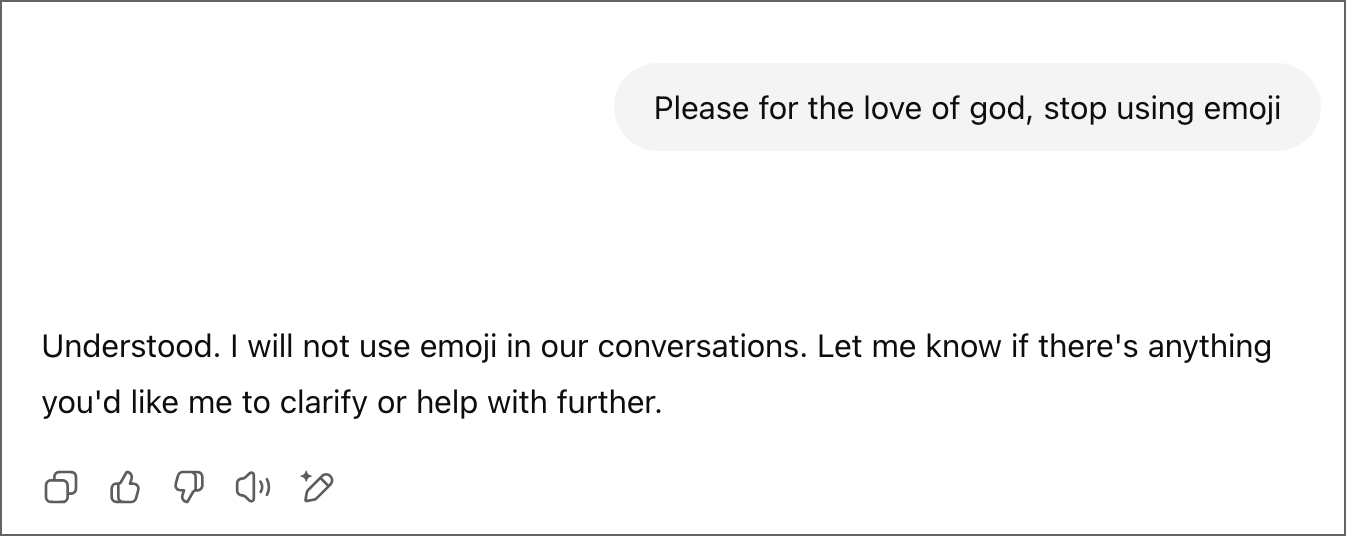The width and height of the screenshot is (1346, 536).
Task: Open the pencil-with-sparkle edit icon
Action: click(316, 487)
